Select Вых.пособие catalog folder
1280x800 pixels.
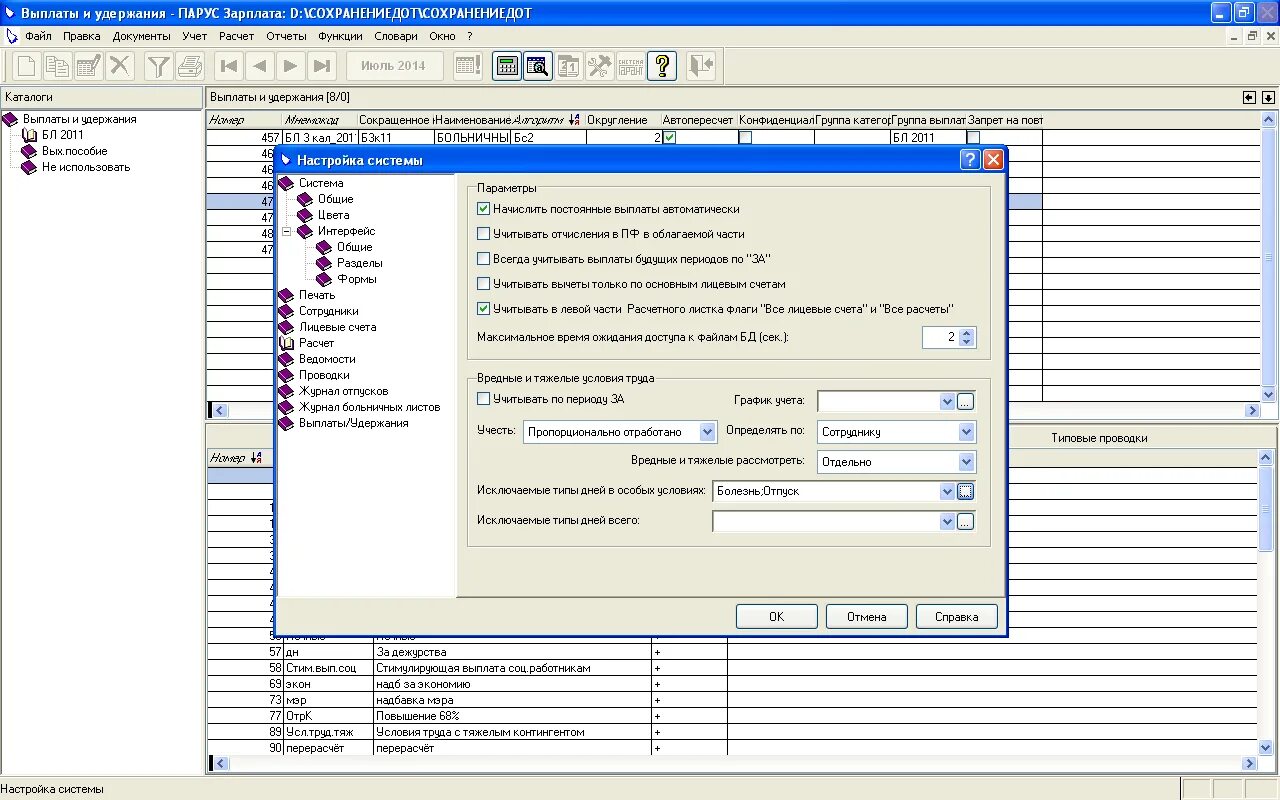click(x=74, y=151)
